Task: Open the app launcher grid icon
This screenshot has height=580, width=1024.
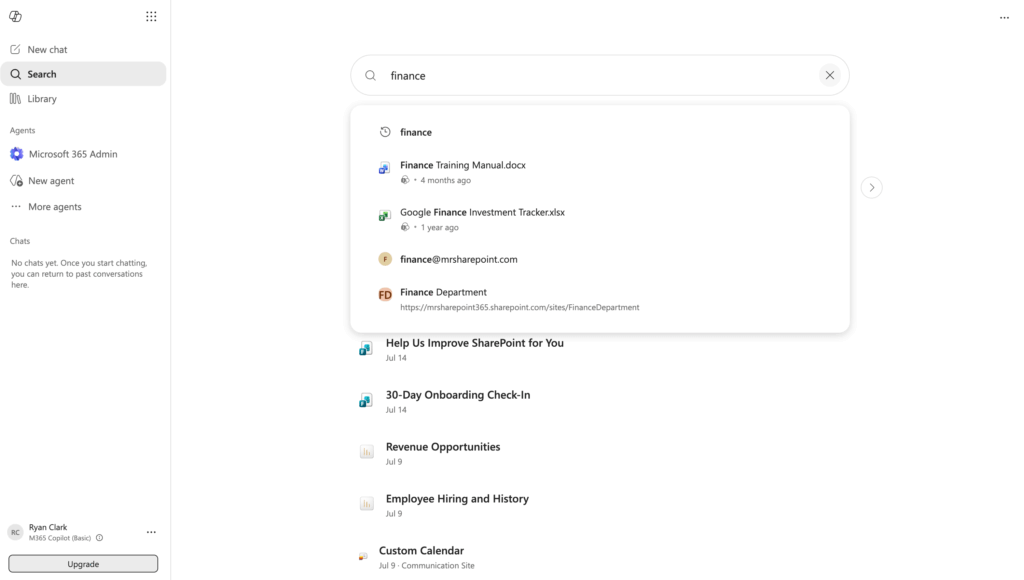Action: coord(151,16)
